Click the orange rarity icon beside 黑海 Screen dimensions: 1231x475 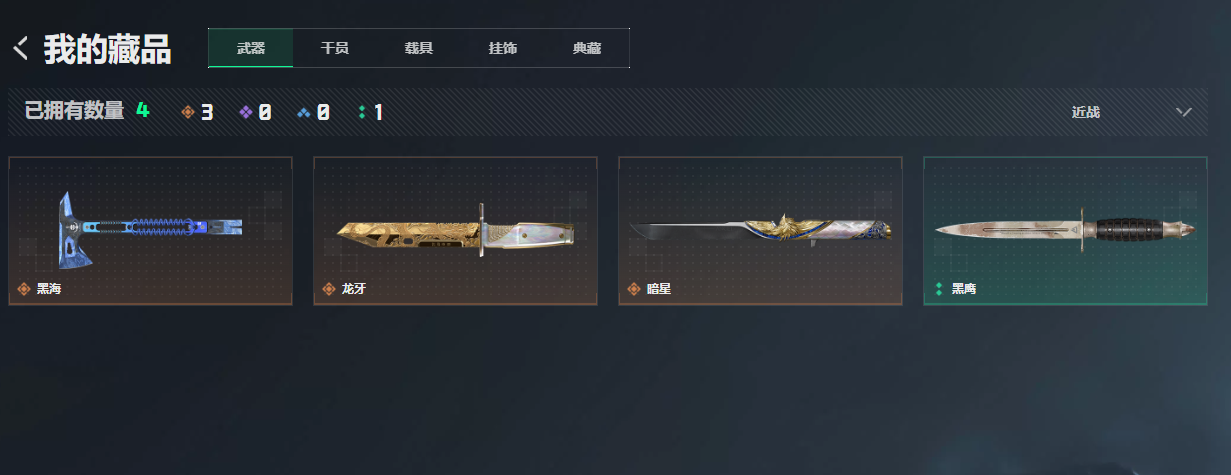[24, 289]
